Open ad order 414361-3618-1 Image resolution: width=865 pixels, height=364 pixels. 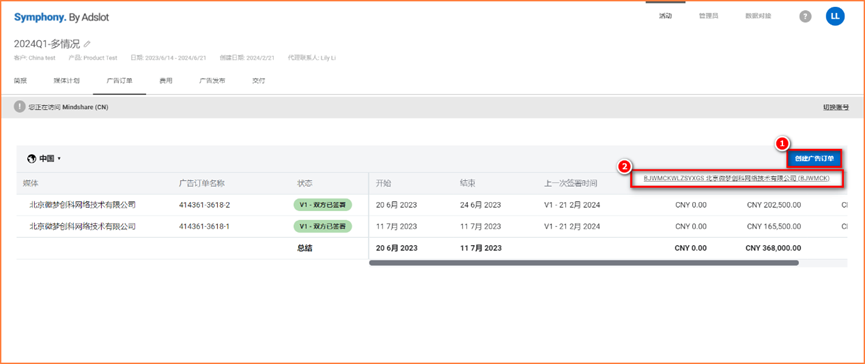click(204, 226)
